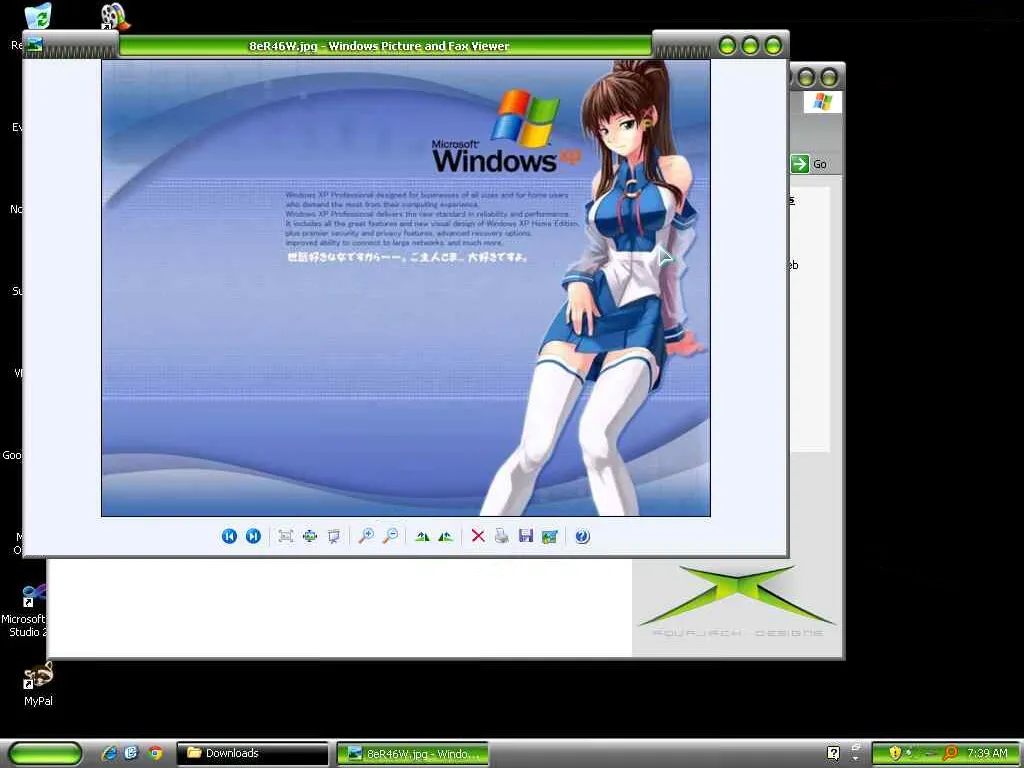Launch Google Chrome from Quick Launch
This screenshot has width=1024, height=768.
155,753
